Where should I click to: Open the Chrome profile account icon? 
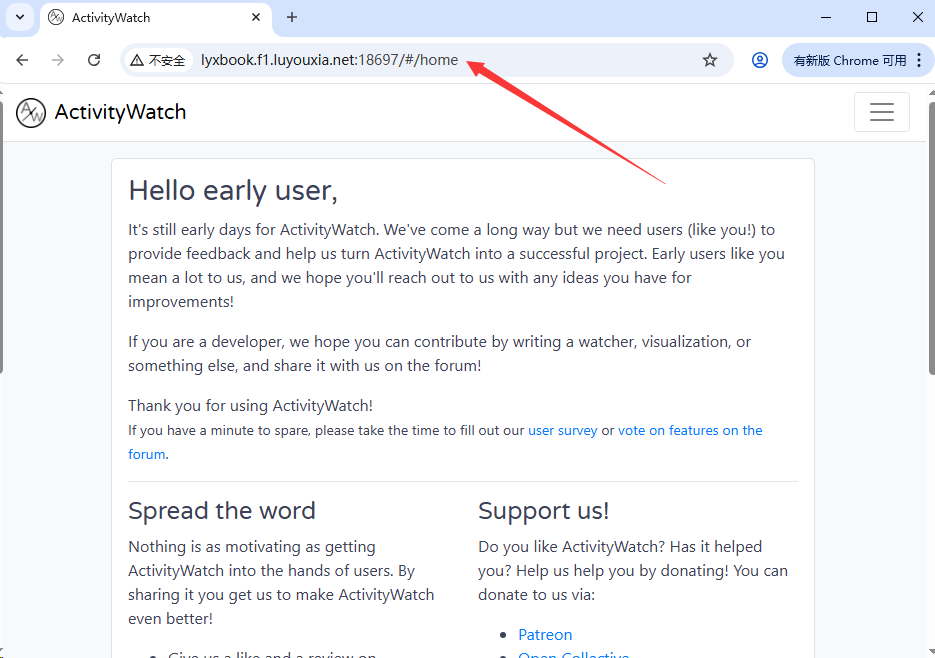(760, 60)
